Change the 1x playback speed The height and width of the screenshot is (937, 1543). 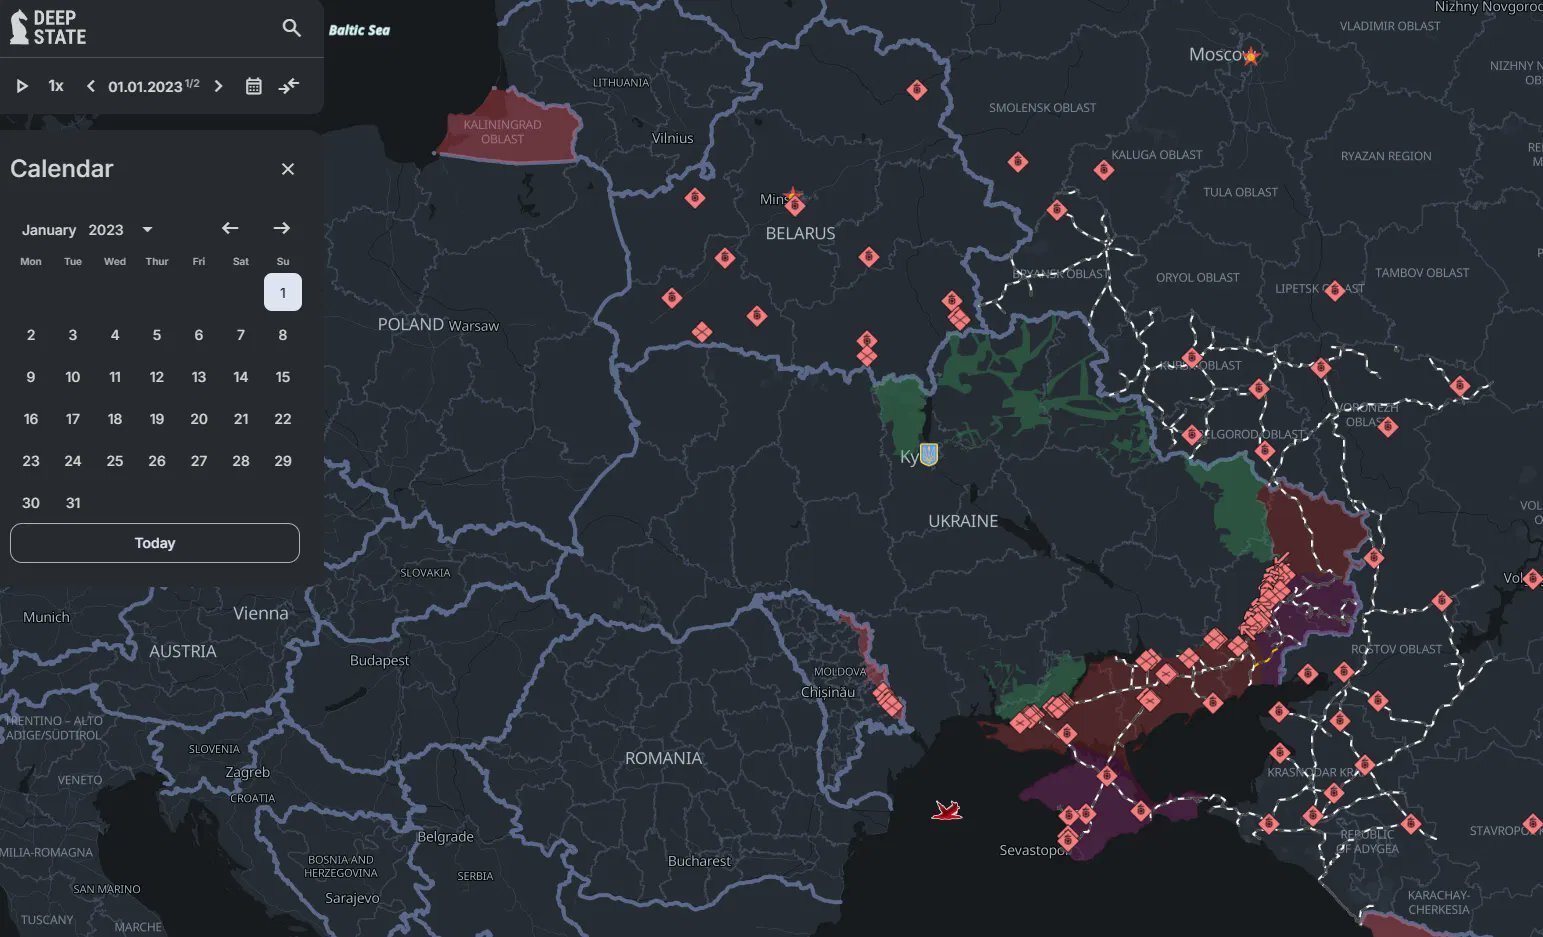[x=56, y=86]
